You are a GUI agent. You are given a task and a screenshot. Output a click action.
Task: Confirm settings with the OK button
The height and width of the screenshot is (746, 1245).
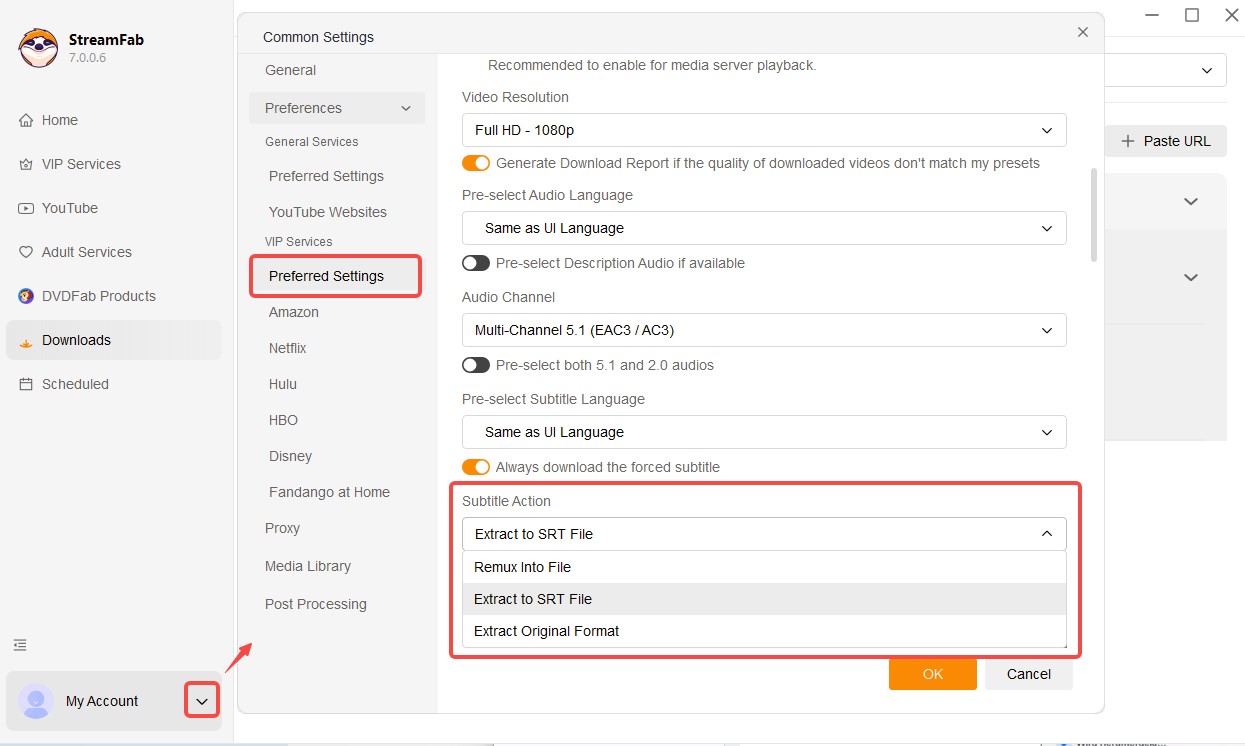tap(932, 674)
